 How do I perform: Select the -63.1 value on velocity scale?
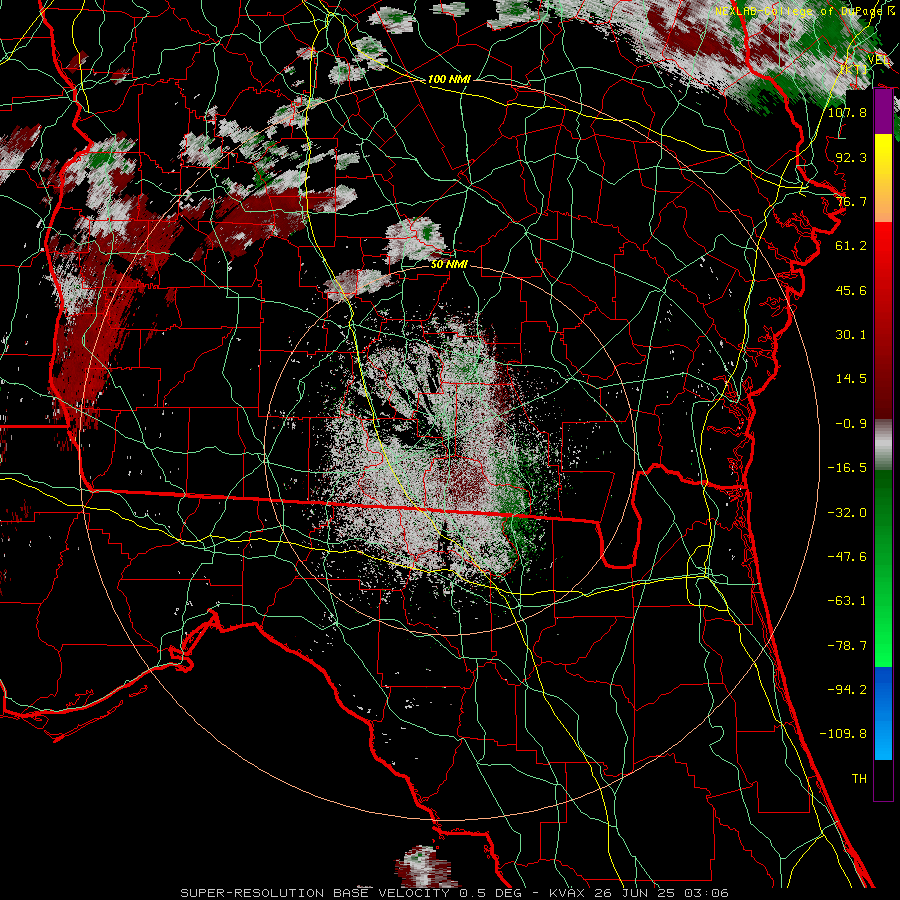(x=847, y=601)
